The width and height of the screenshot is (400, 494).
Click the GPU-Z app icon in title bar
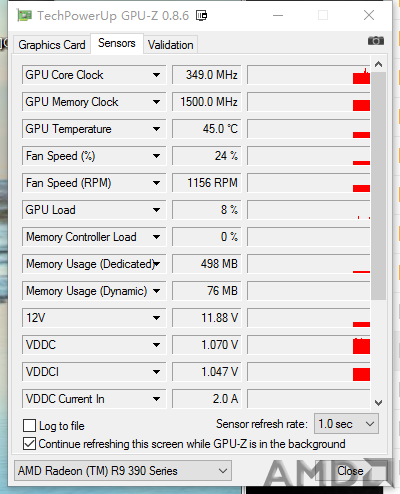tap(24, 15)
